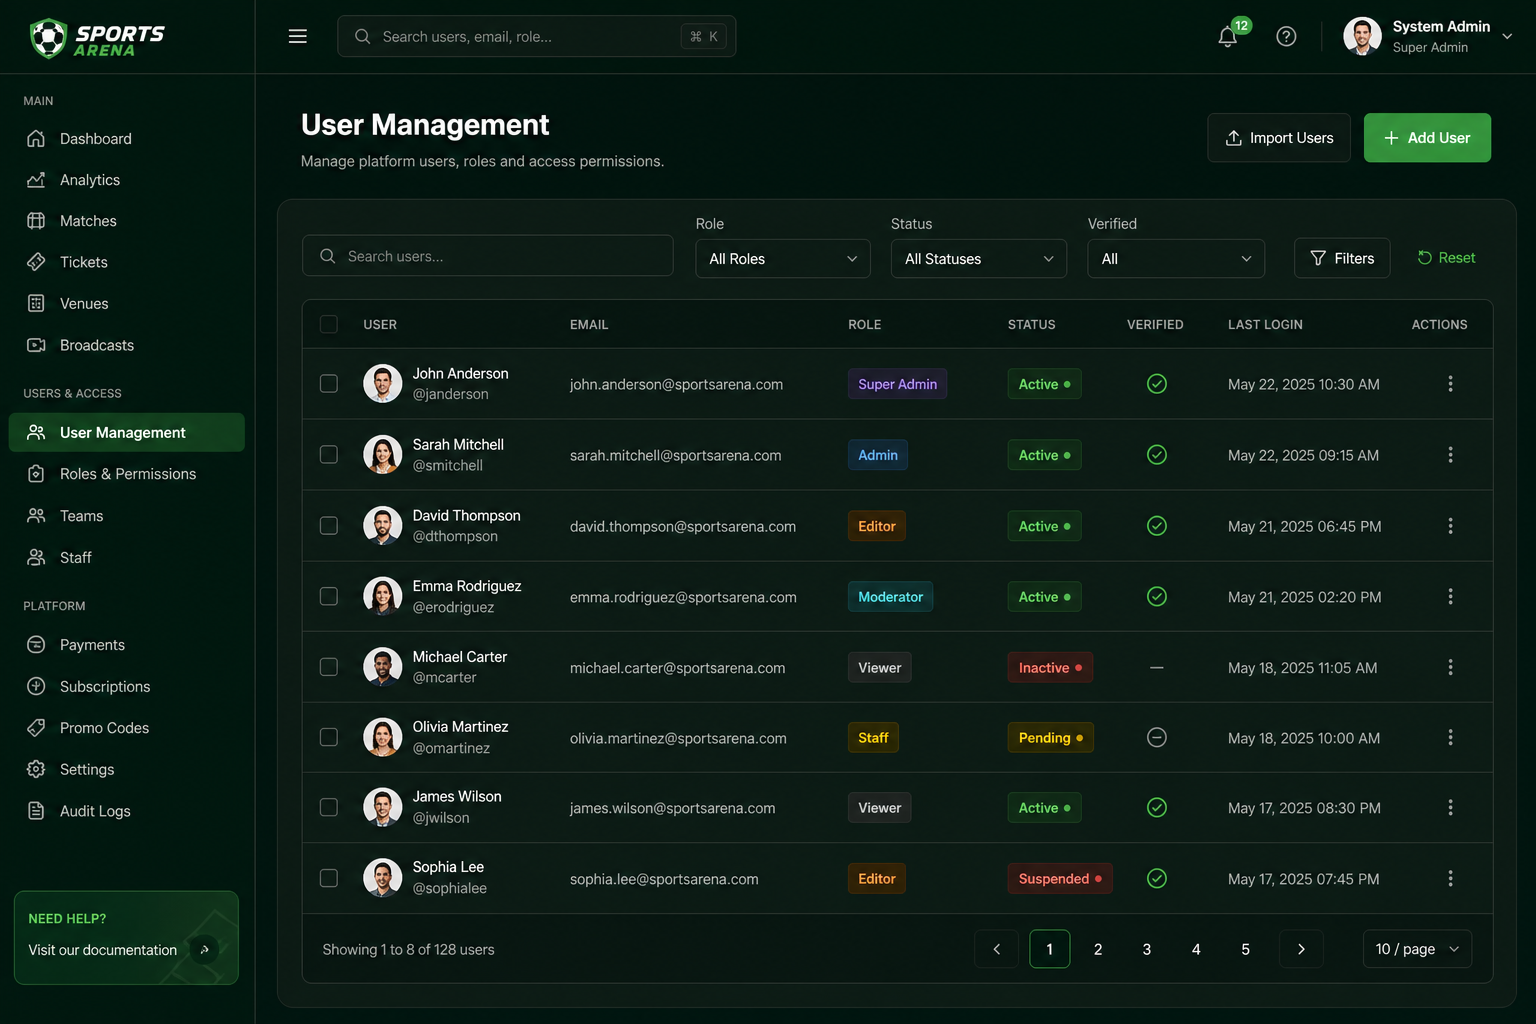Click unverified dash icon for Michael Carter
Viewport: 1536px width, 1024px height.
point(1157,667)
